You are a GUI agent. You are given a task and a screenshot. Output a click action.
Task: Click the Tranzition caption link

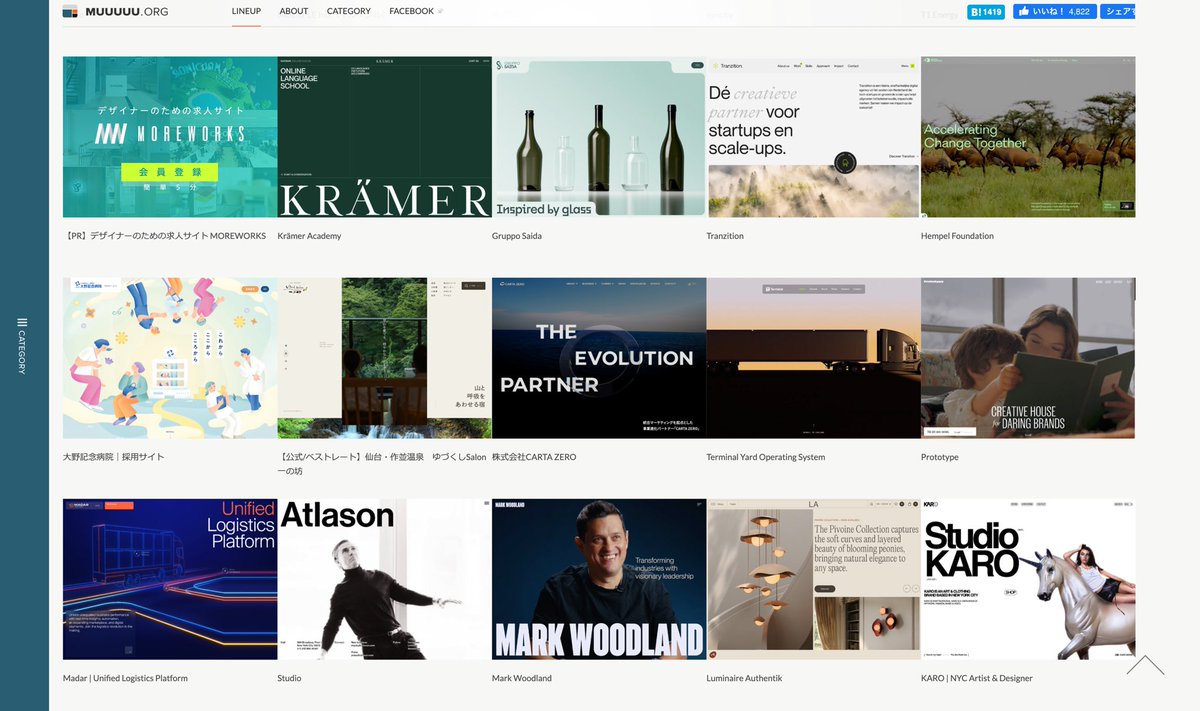tap(725, 236)
